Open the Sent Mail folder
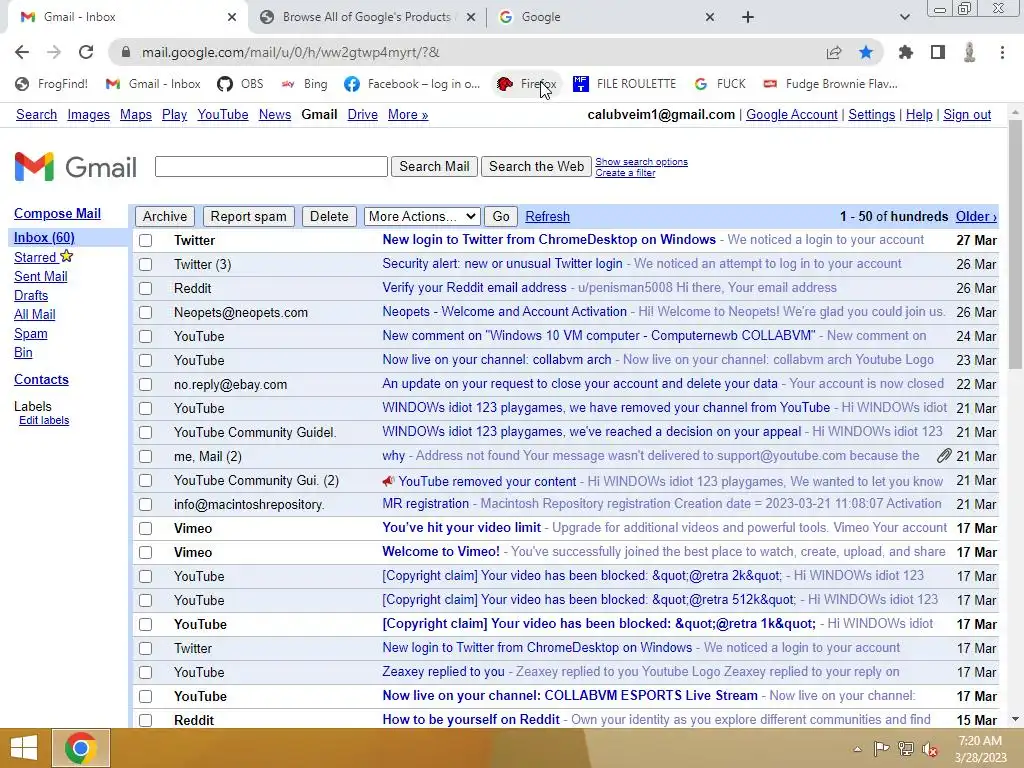The height and width of the screenshot is (768, 1024). click(x=40, y=276)
